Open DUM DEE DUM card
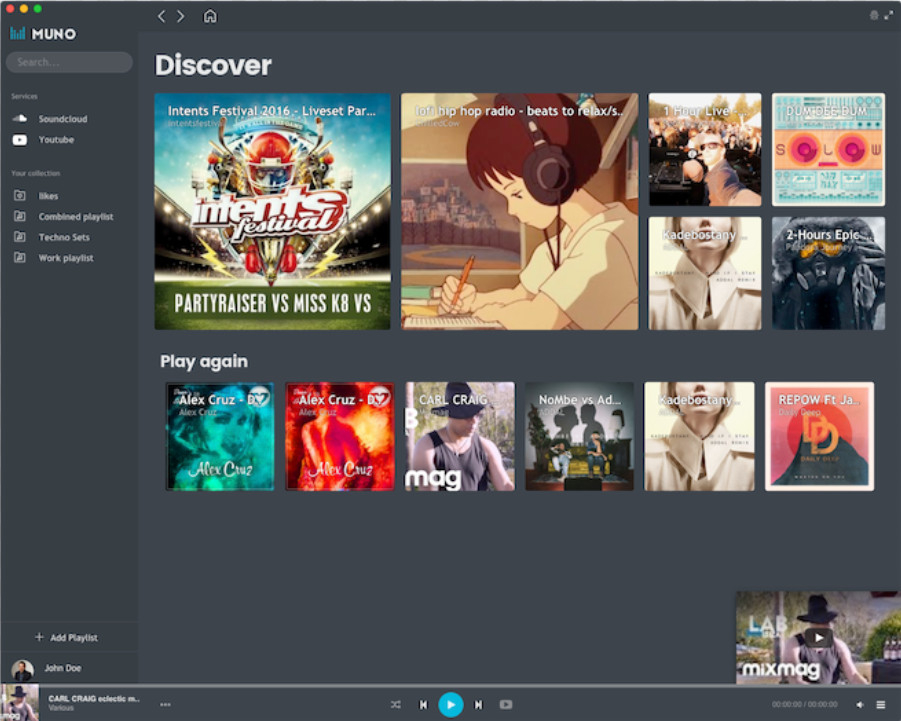 point(828,149)
